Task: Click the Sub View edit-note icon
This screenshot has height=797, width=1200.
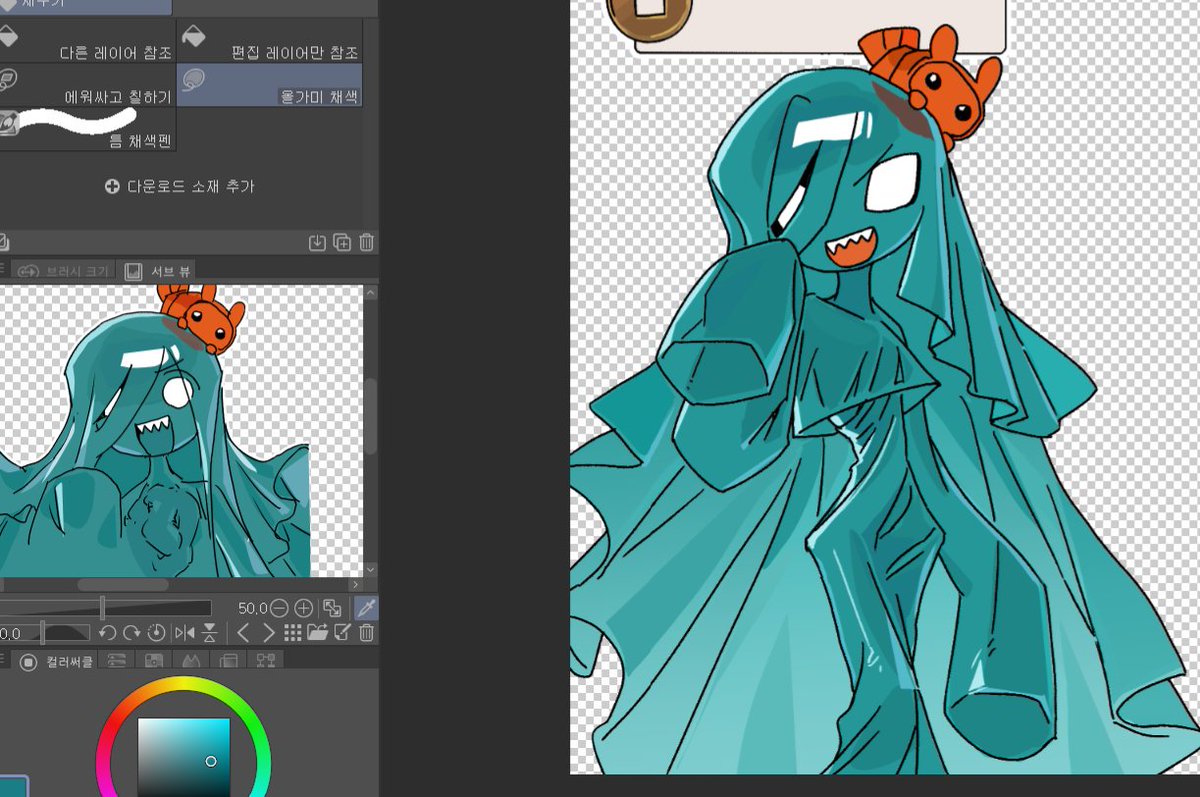Action: [343, 633]
